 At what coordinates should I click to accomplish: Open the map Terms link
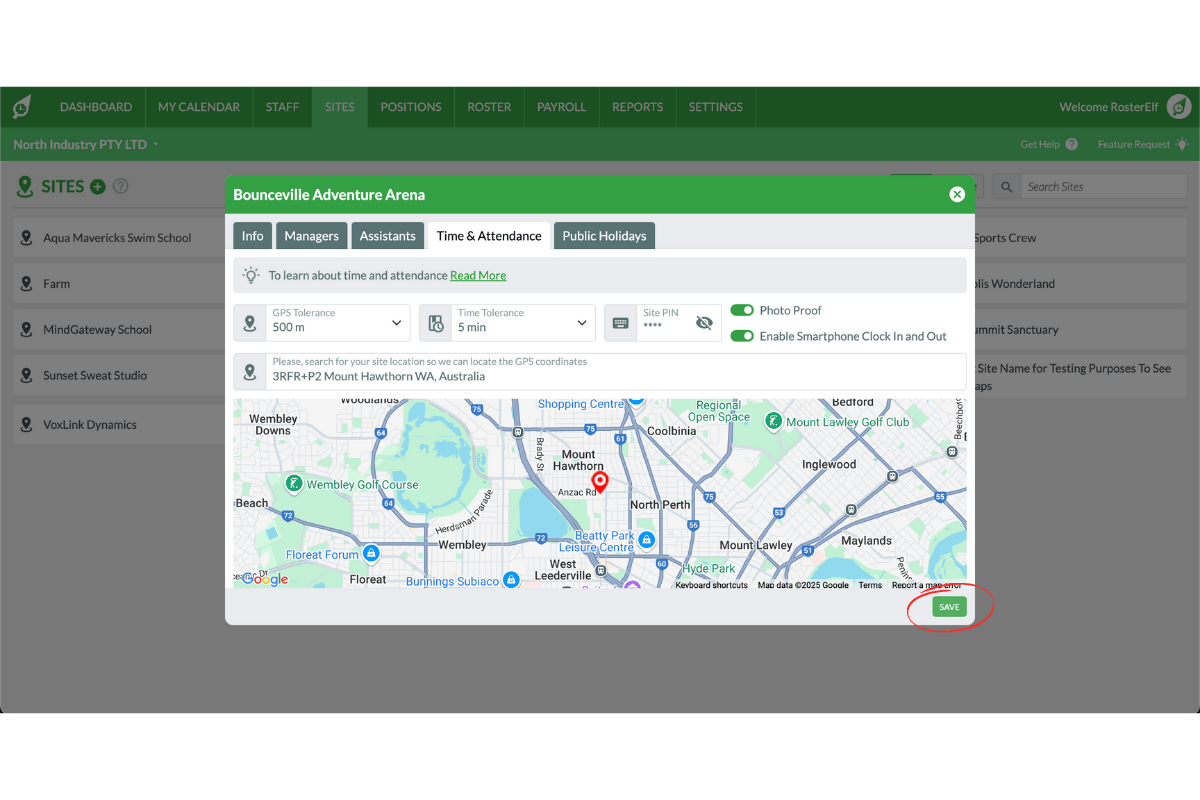[x=870, y=585]
